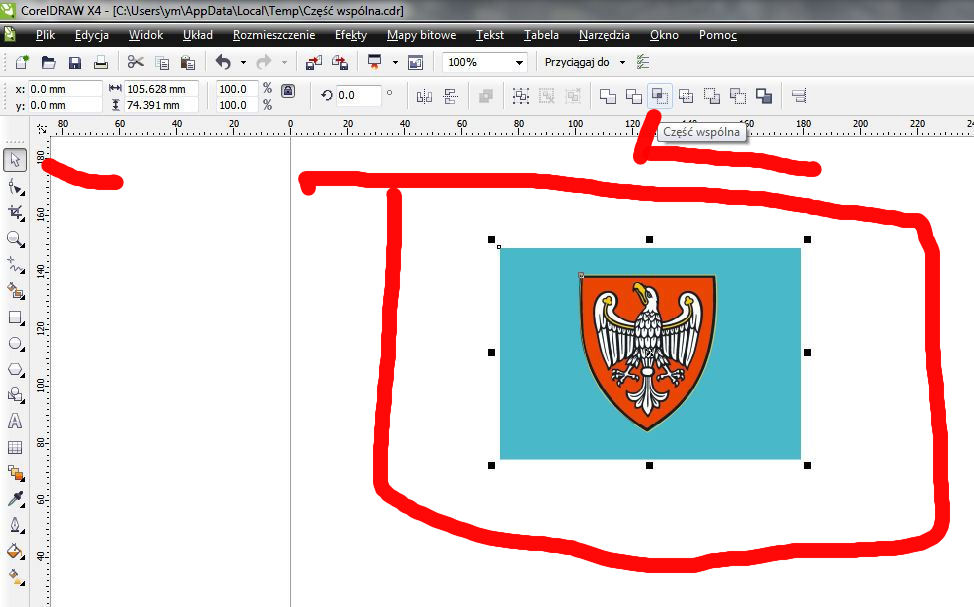Activate the Text tool
The width and height of the screenshot is (974, 607).
(x=15, y=421)
